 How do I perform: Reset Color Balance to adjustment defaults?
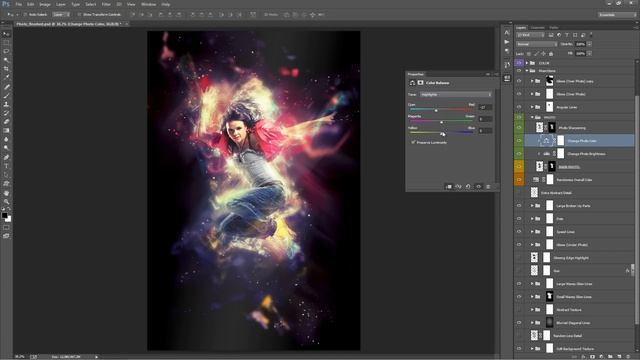(x=468, y=187)
